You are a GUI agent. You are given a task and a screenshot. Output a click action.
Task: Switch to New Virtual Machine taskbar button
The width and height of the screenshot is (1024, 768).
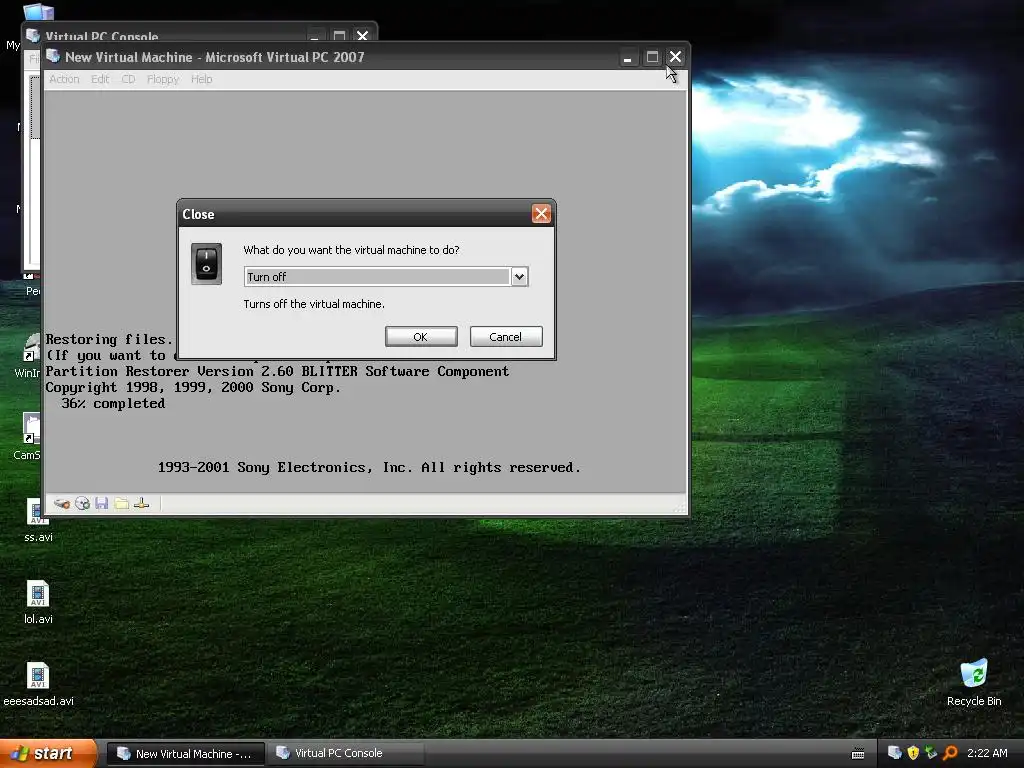point(185,754)
